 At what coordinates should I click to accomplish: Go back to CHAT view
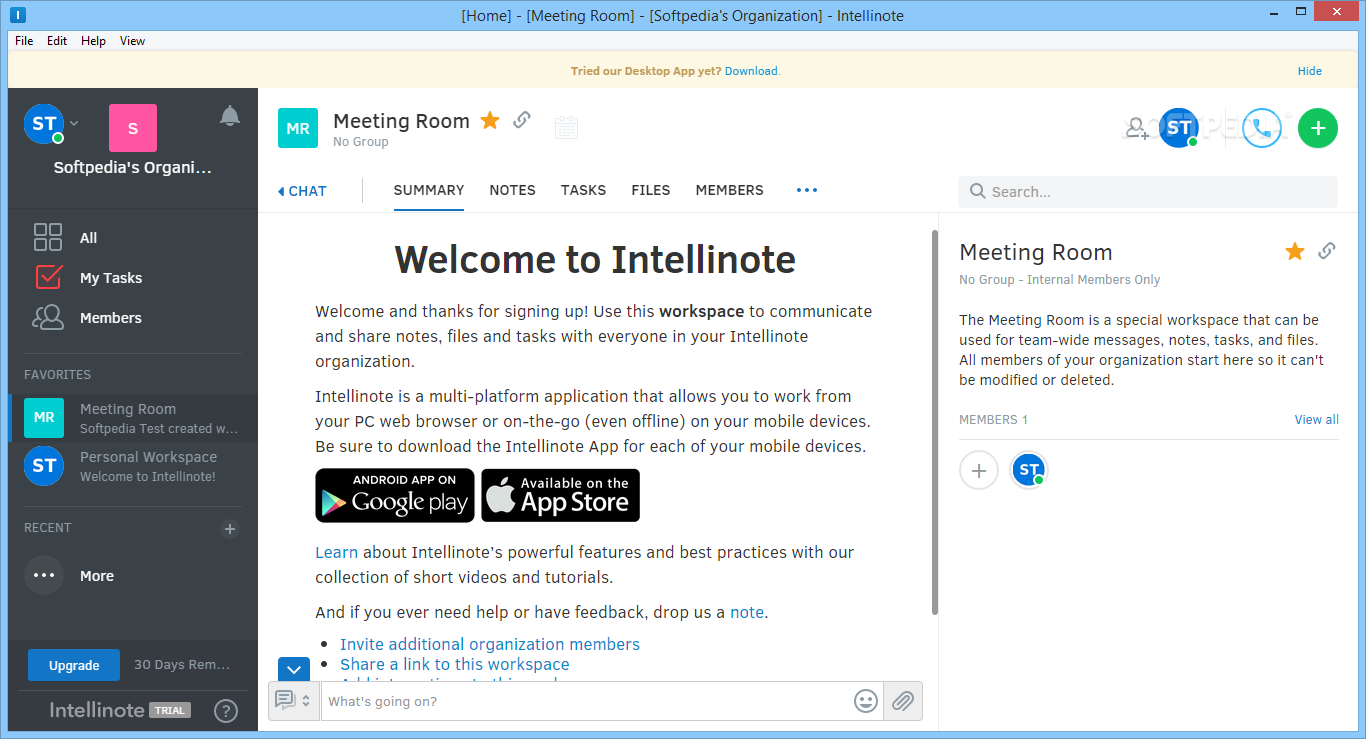point(302,191)
